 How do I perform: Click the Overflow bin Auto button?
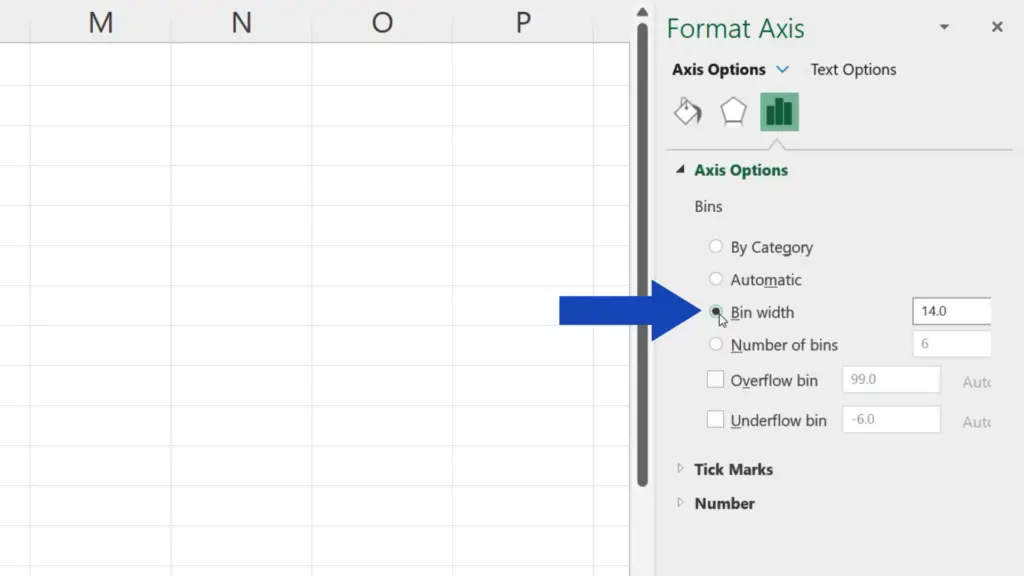point(976,381)
